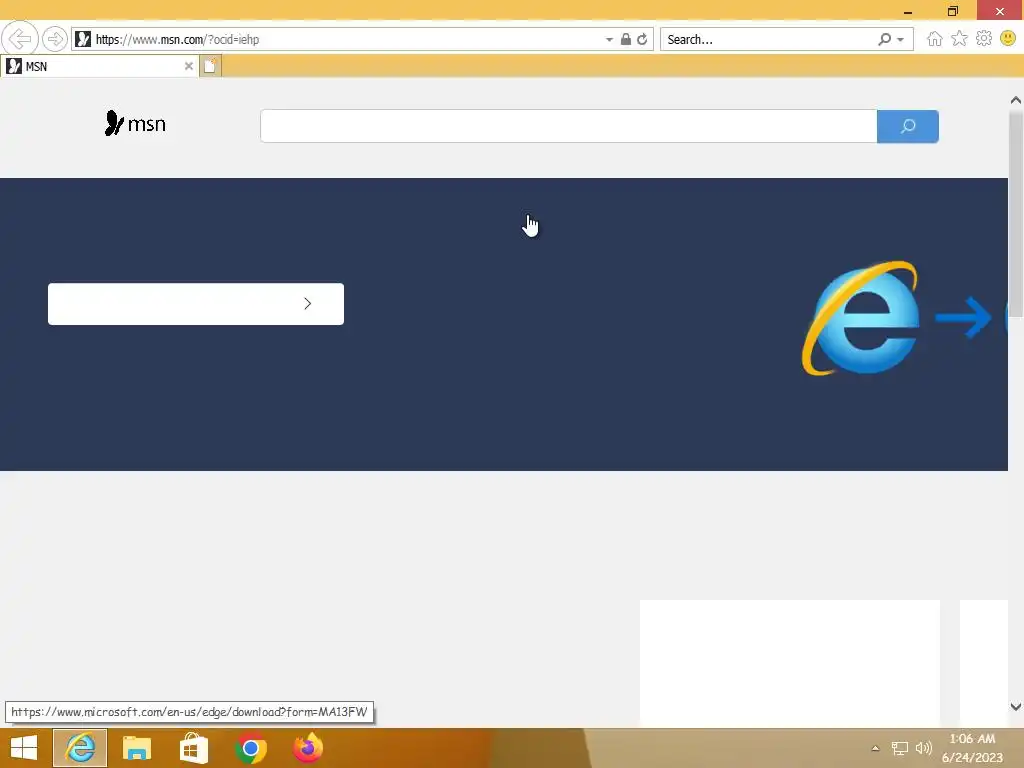Refresh the page with the reload icon
1024x768 pixels.
pyautogui.click(x=643, y=39)
